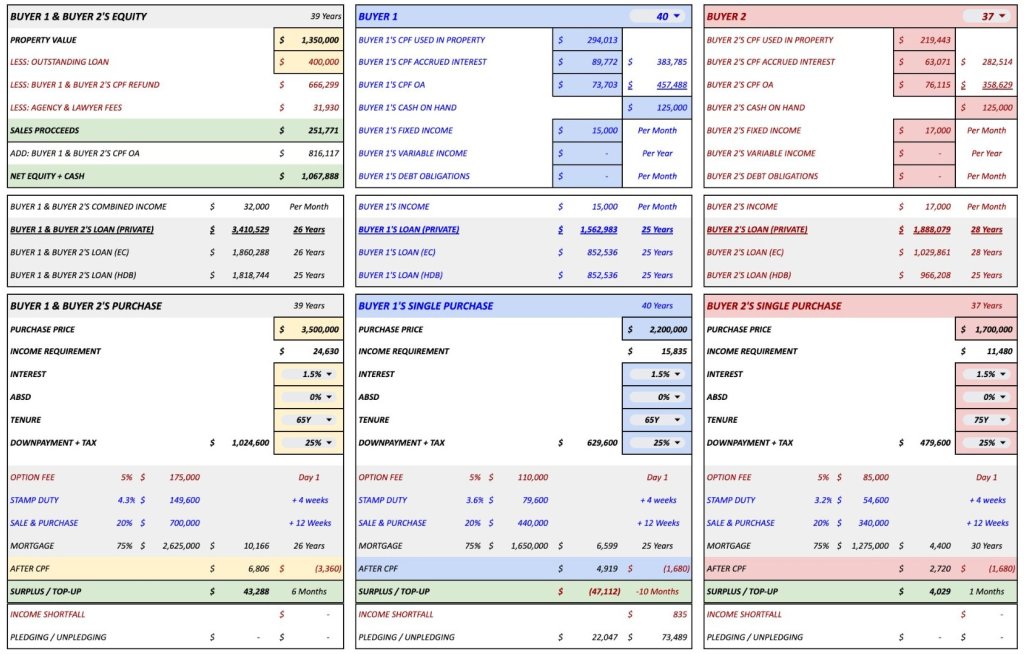Click Buyer 1 unpledging value 73,489

[x=674, y=638]
